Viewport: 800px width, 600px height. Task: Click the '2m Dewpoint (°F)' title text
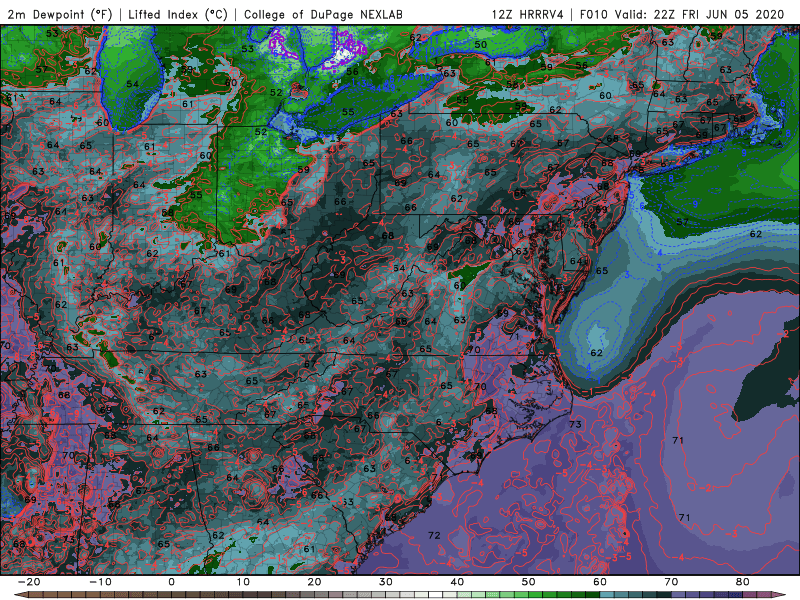click(x=60, y=14)
